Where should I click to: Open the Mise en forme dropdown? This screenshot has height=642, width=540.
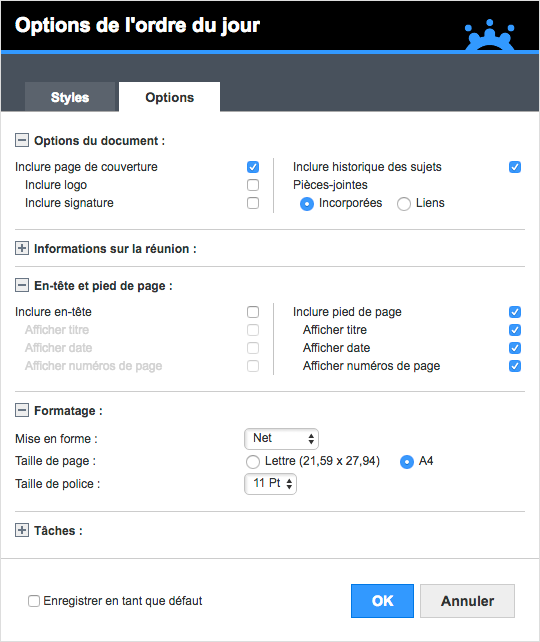[281, 439]
